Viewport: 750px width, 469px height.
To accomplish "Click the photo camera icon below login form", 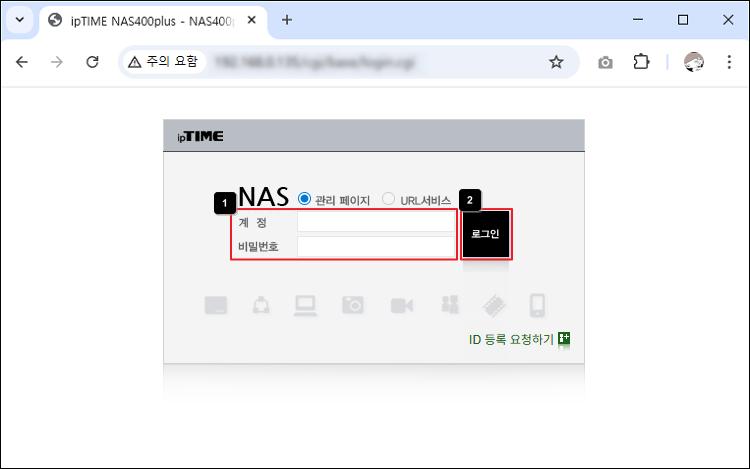I will [353, 305].
